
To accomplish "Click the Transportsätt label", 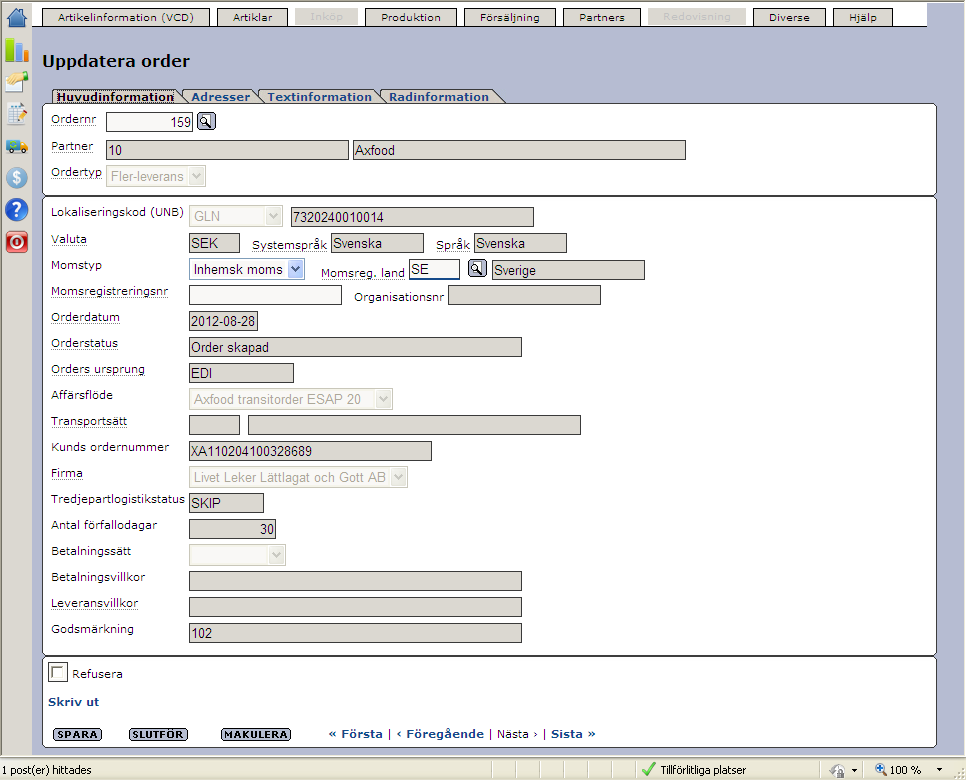I will (x=89, y=421).
